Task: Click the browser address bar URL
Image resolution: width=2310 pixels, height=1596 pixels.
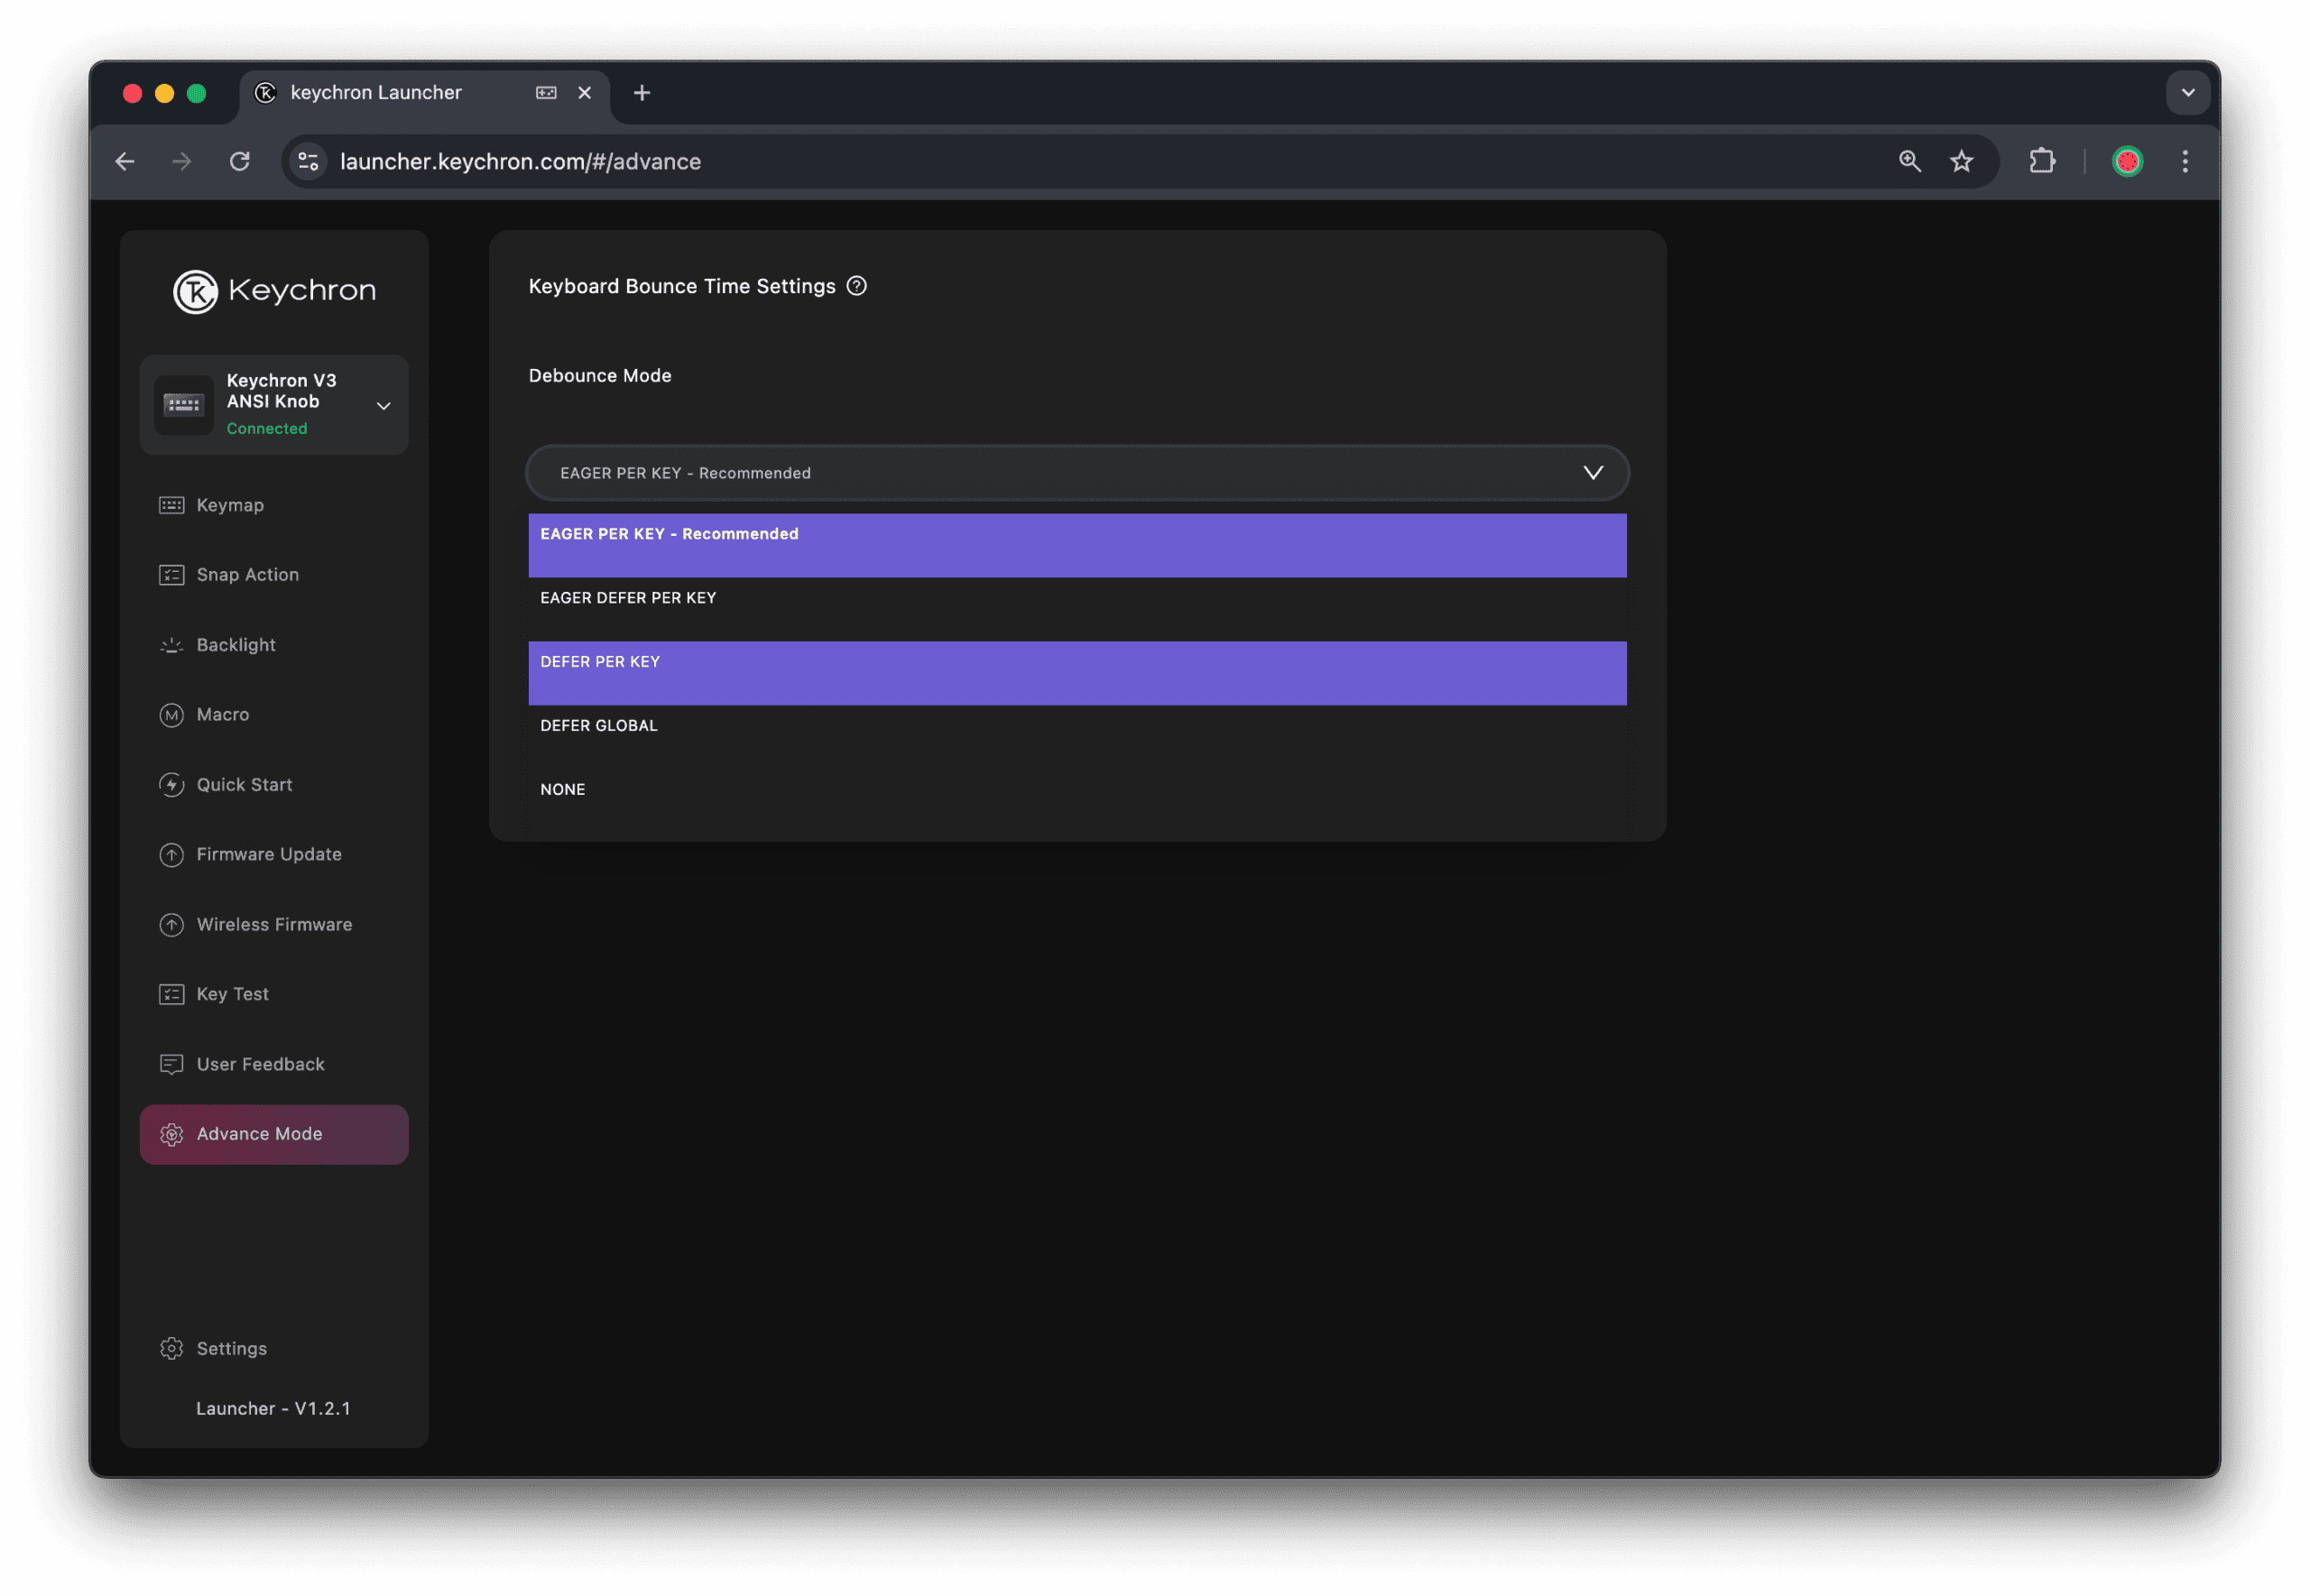Action: point(520,161)
